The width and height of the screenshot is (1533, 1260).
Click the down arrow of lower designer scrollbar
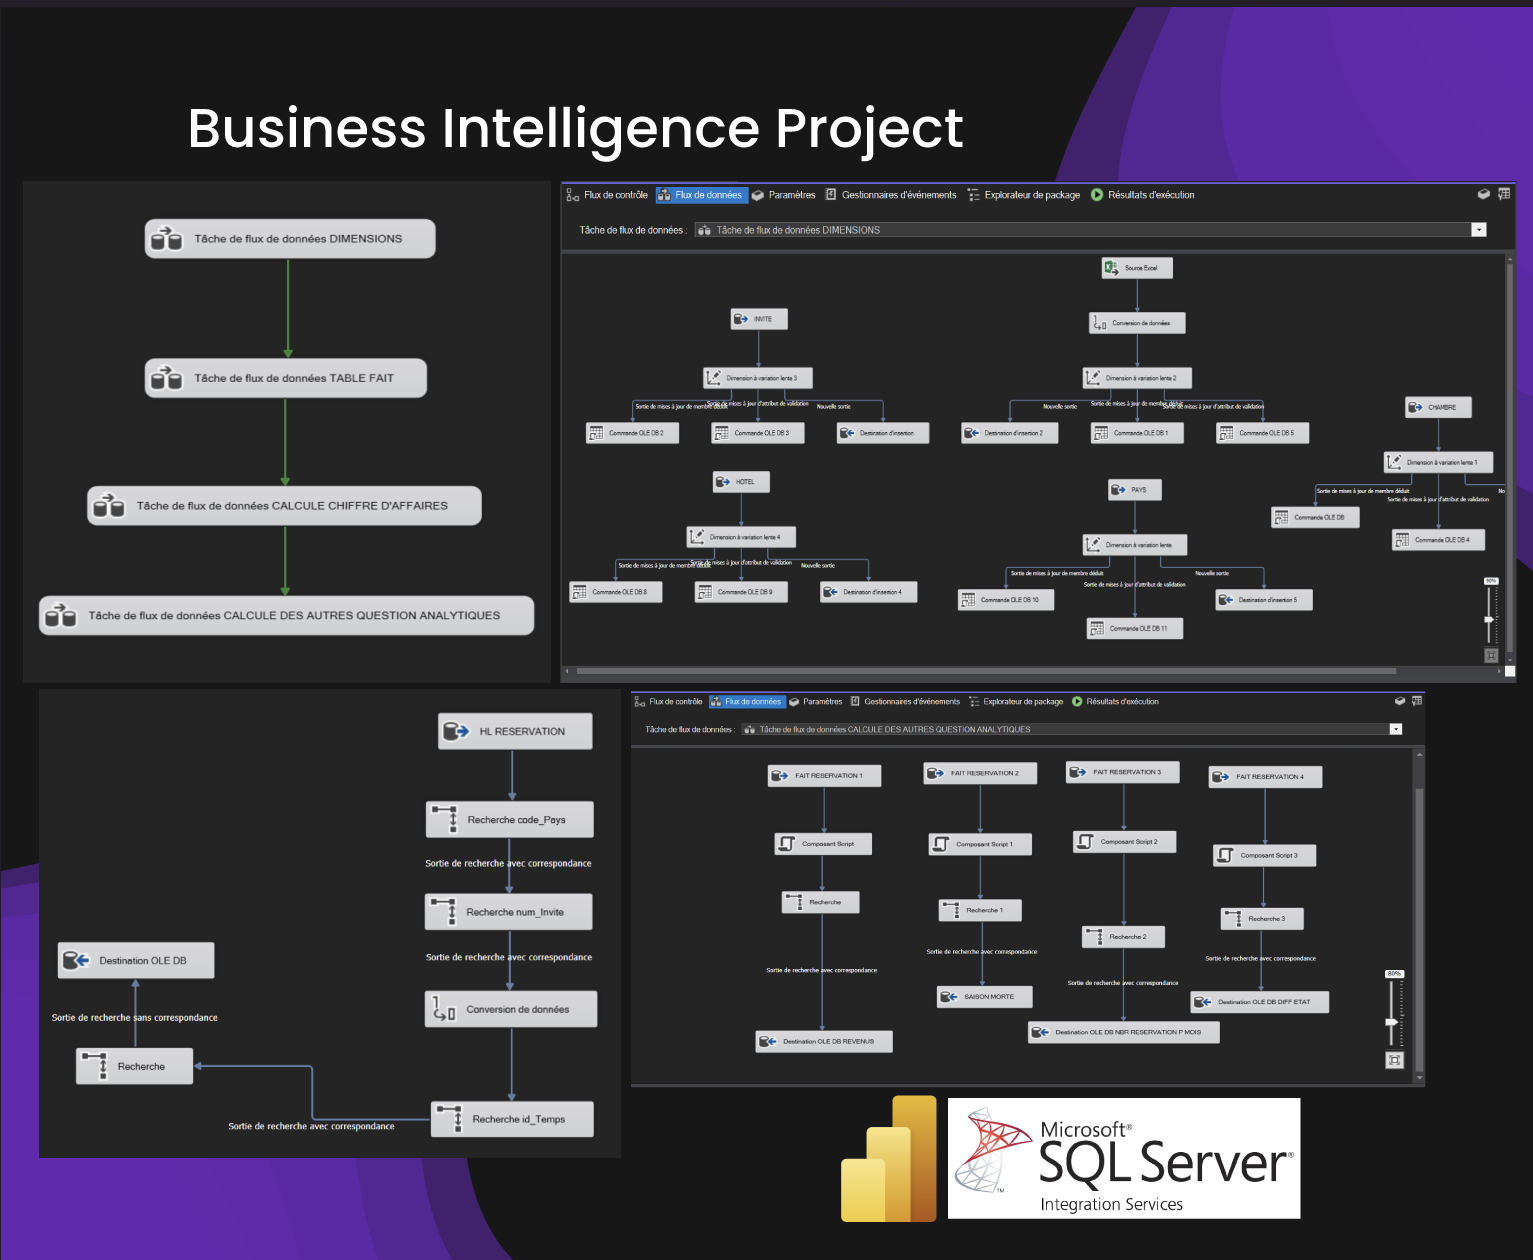coord(1419,1078)
